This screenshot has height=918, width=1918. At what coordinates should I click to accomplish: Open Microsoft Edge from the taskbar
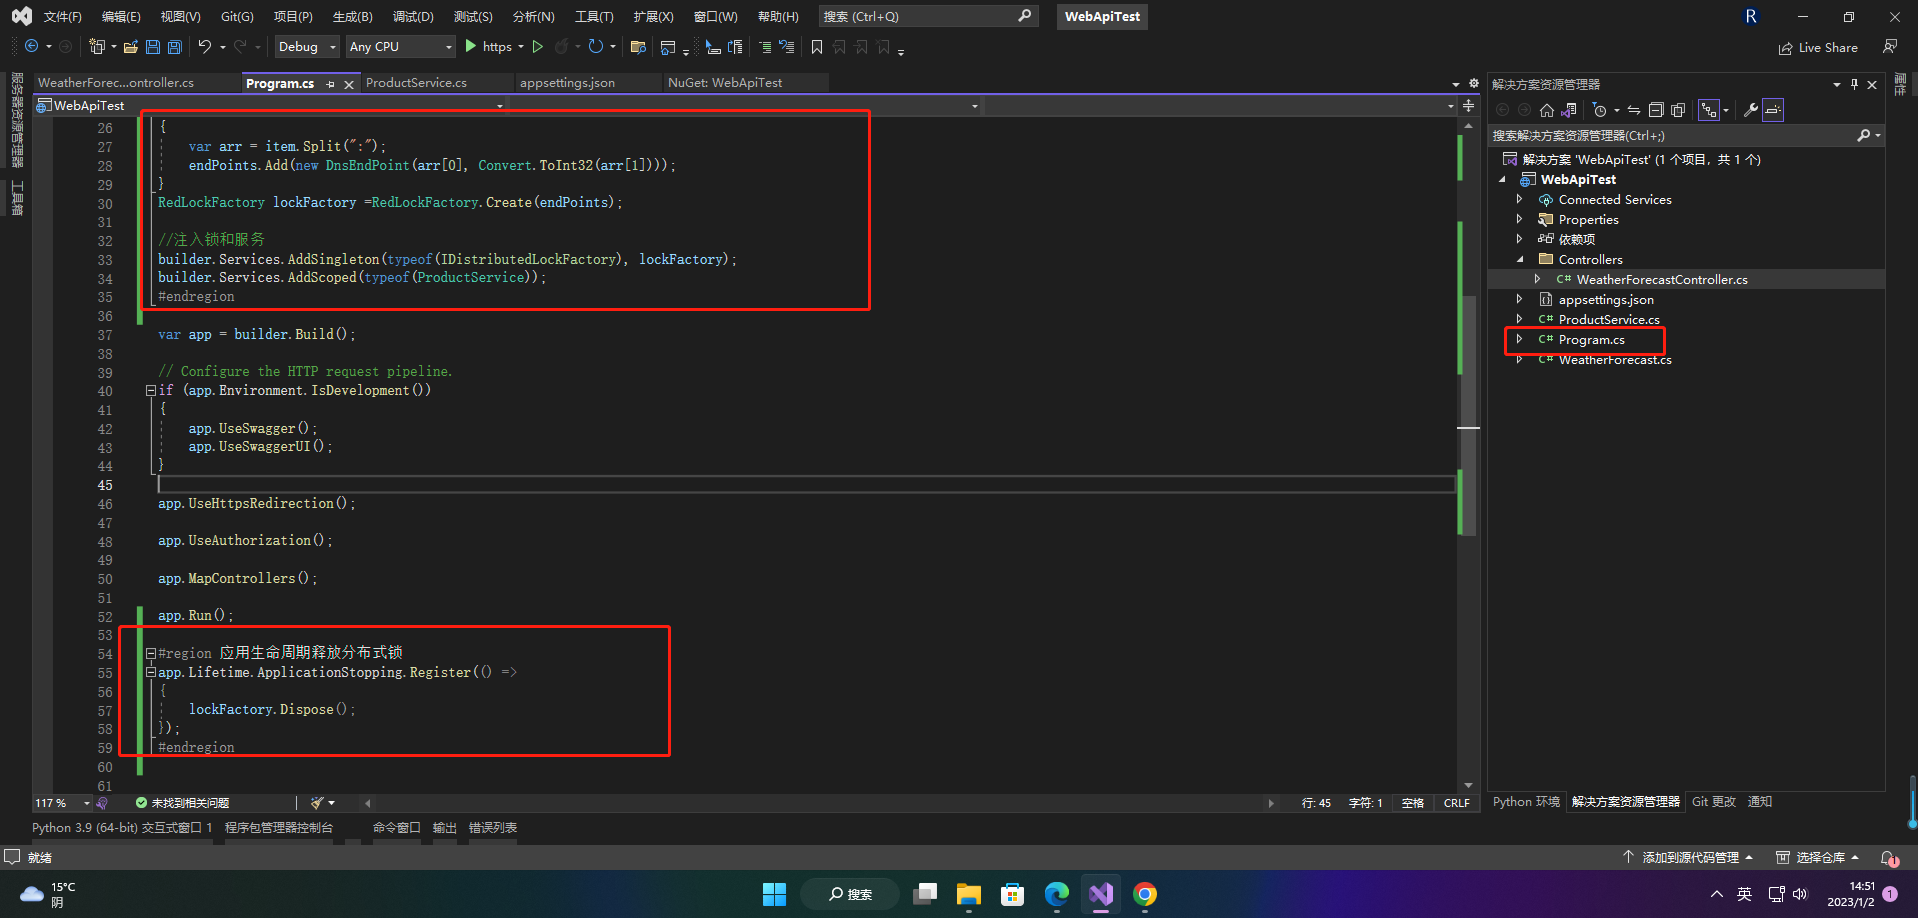tap(1057, 894)
